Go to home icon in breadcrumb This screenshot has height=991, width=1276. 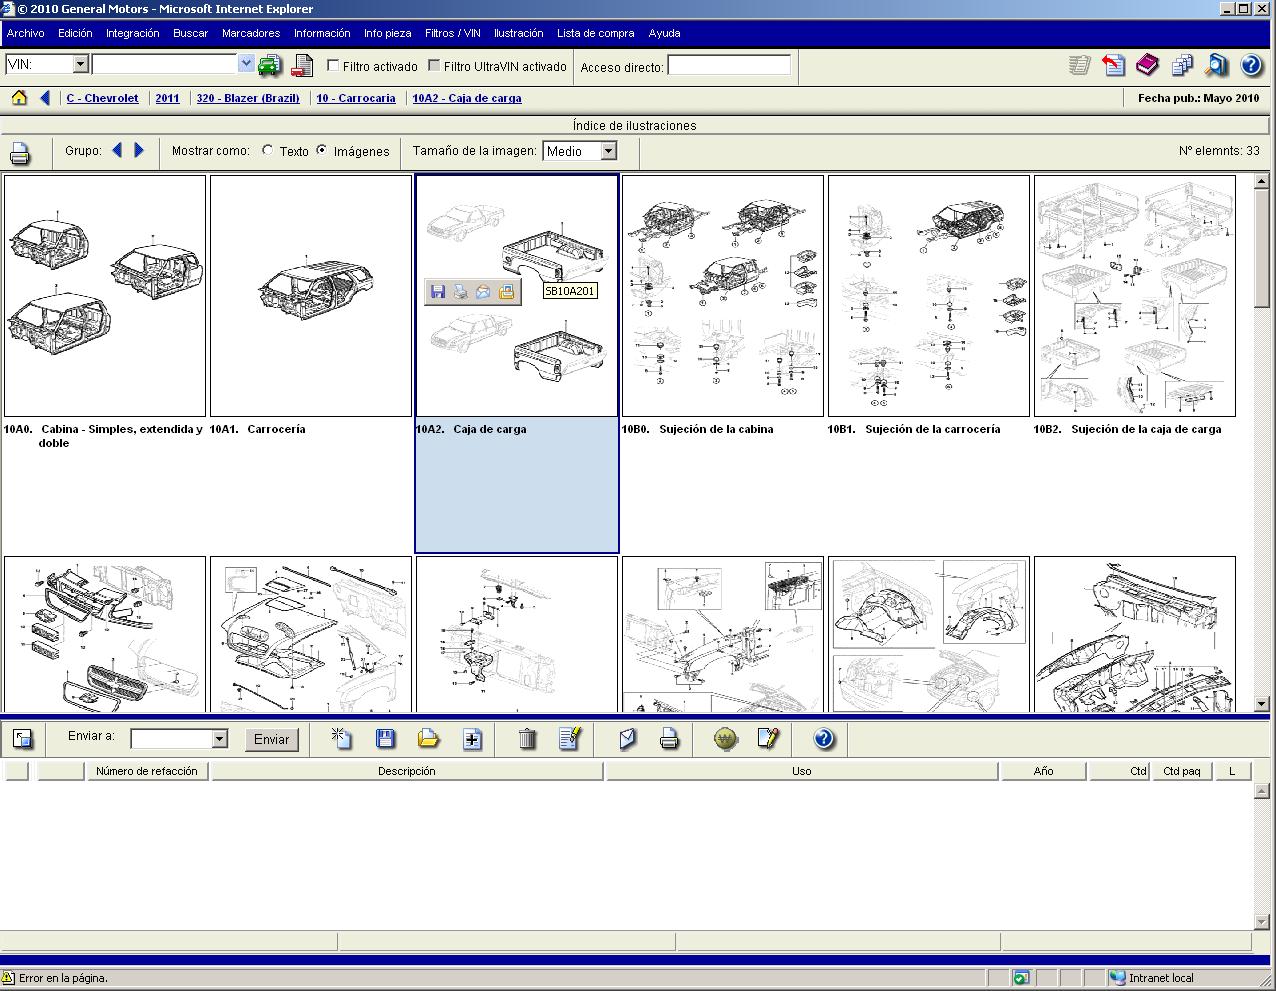(19, 98)
